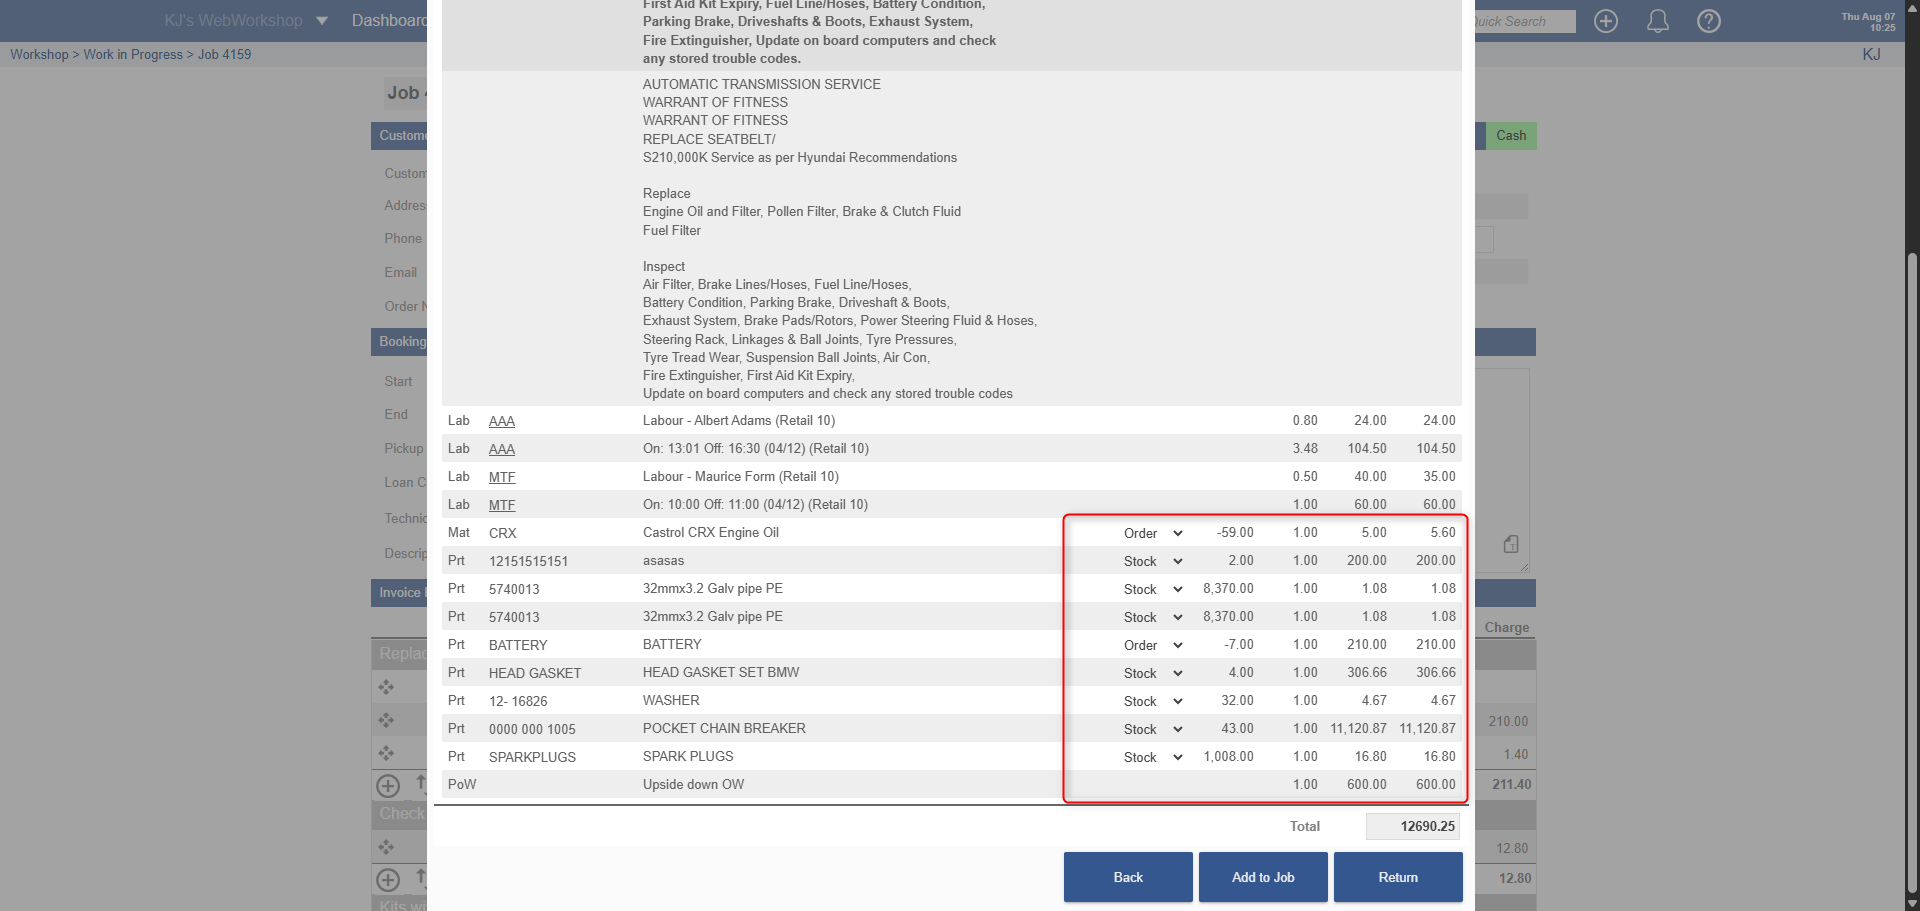Click the 'Fuel Filter' text line
Screen dimensions: 1920x911
tap(672, 230)
